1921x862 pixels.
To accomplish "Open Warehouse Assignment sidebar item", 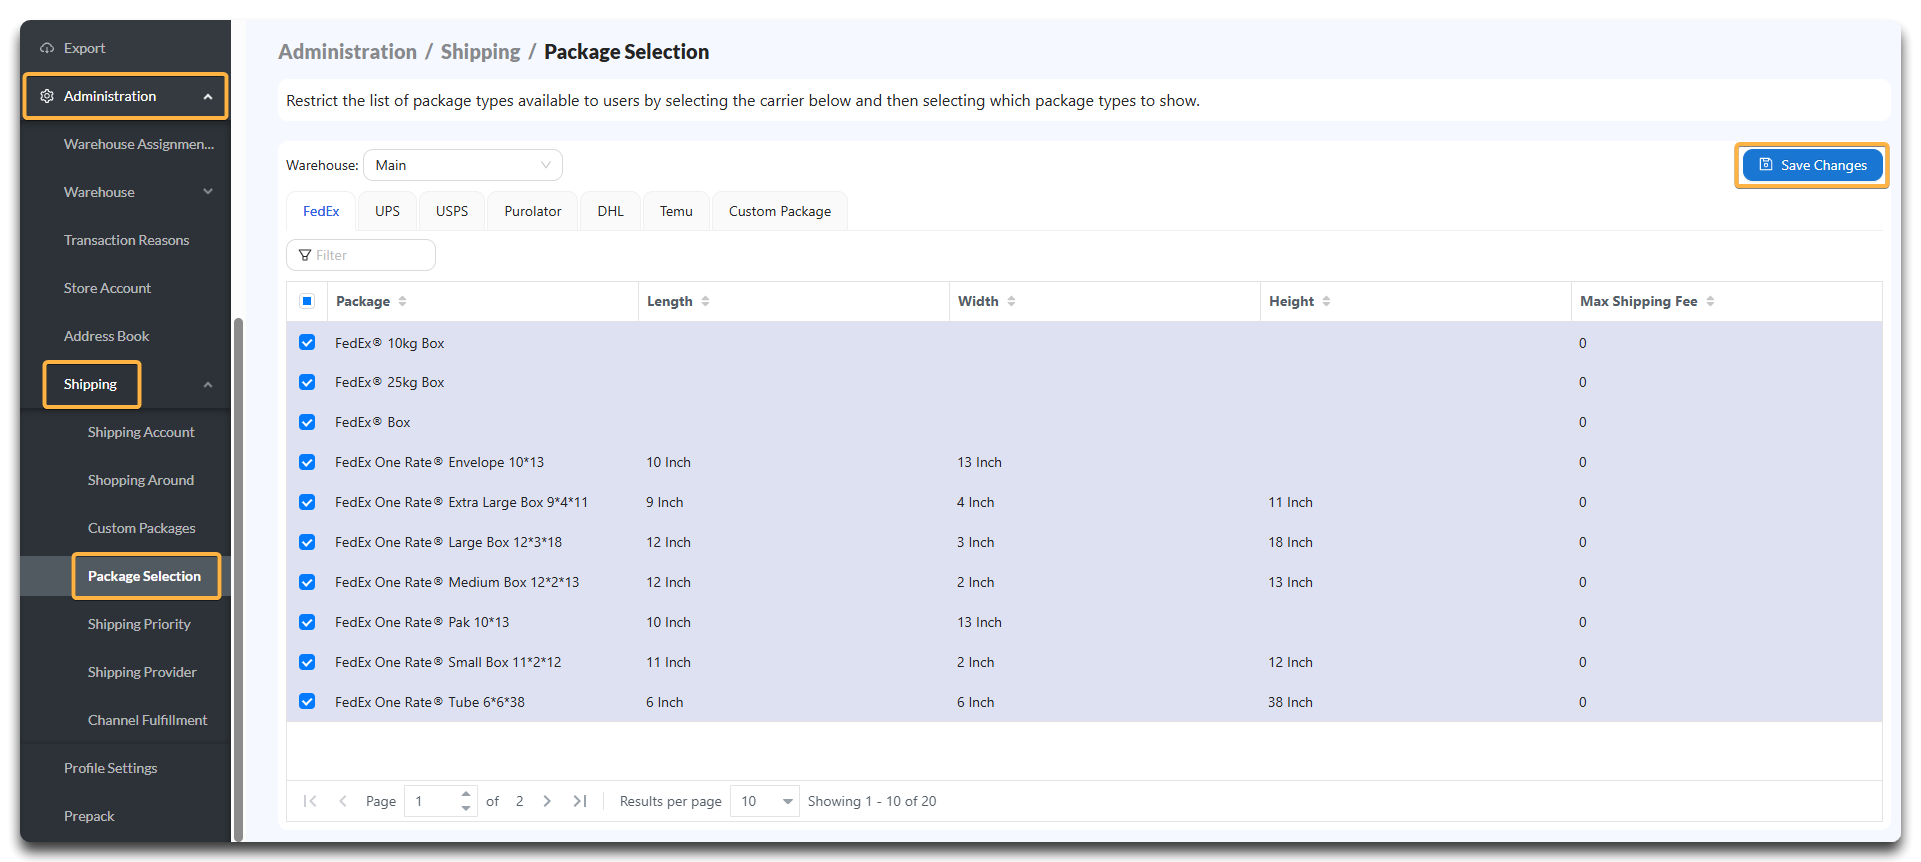I will tap(139, 144).
